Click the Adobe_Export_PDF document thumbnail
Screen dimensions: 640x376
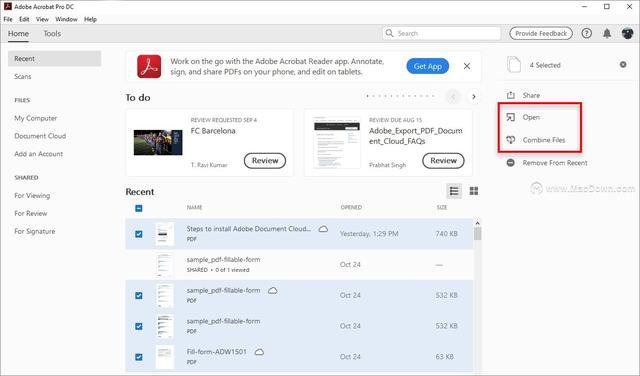click(337, 142)
